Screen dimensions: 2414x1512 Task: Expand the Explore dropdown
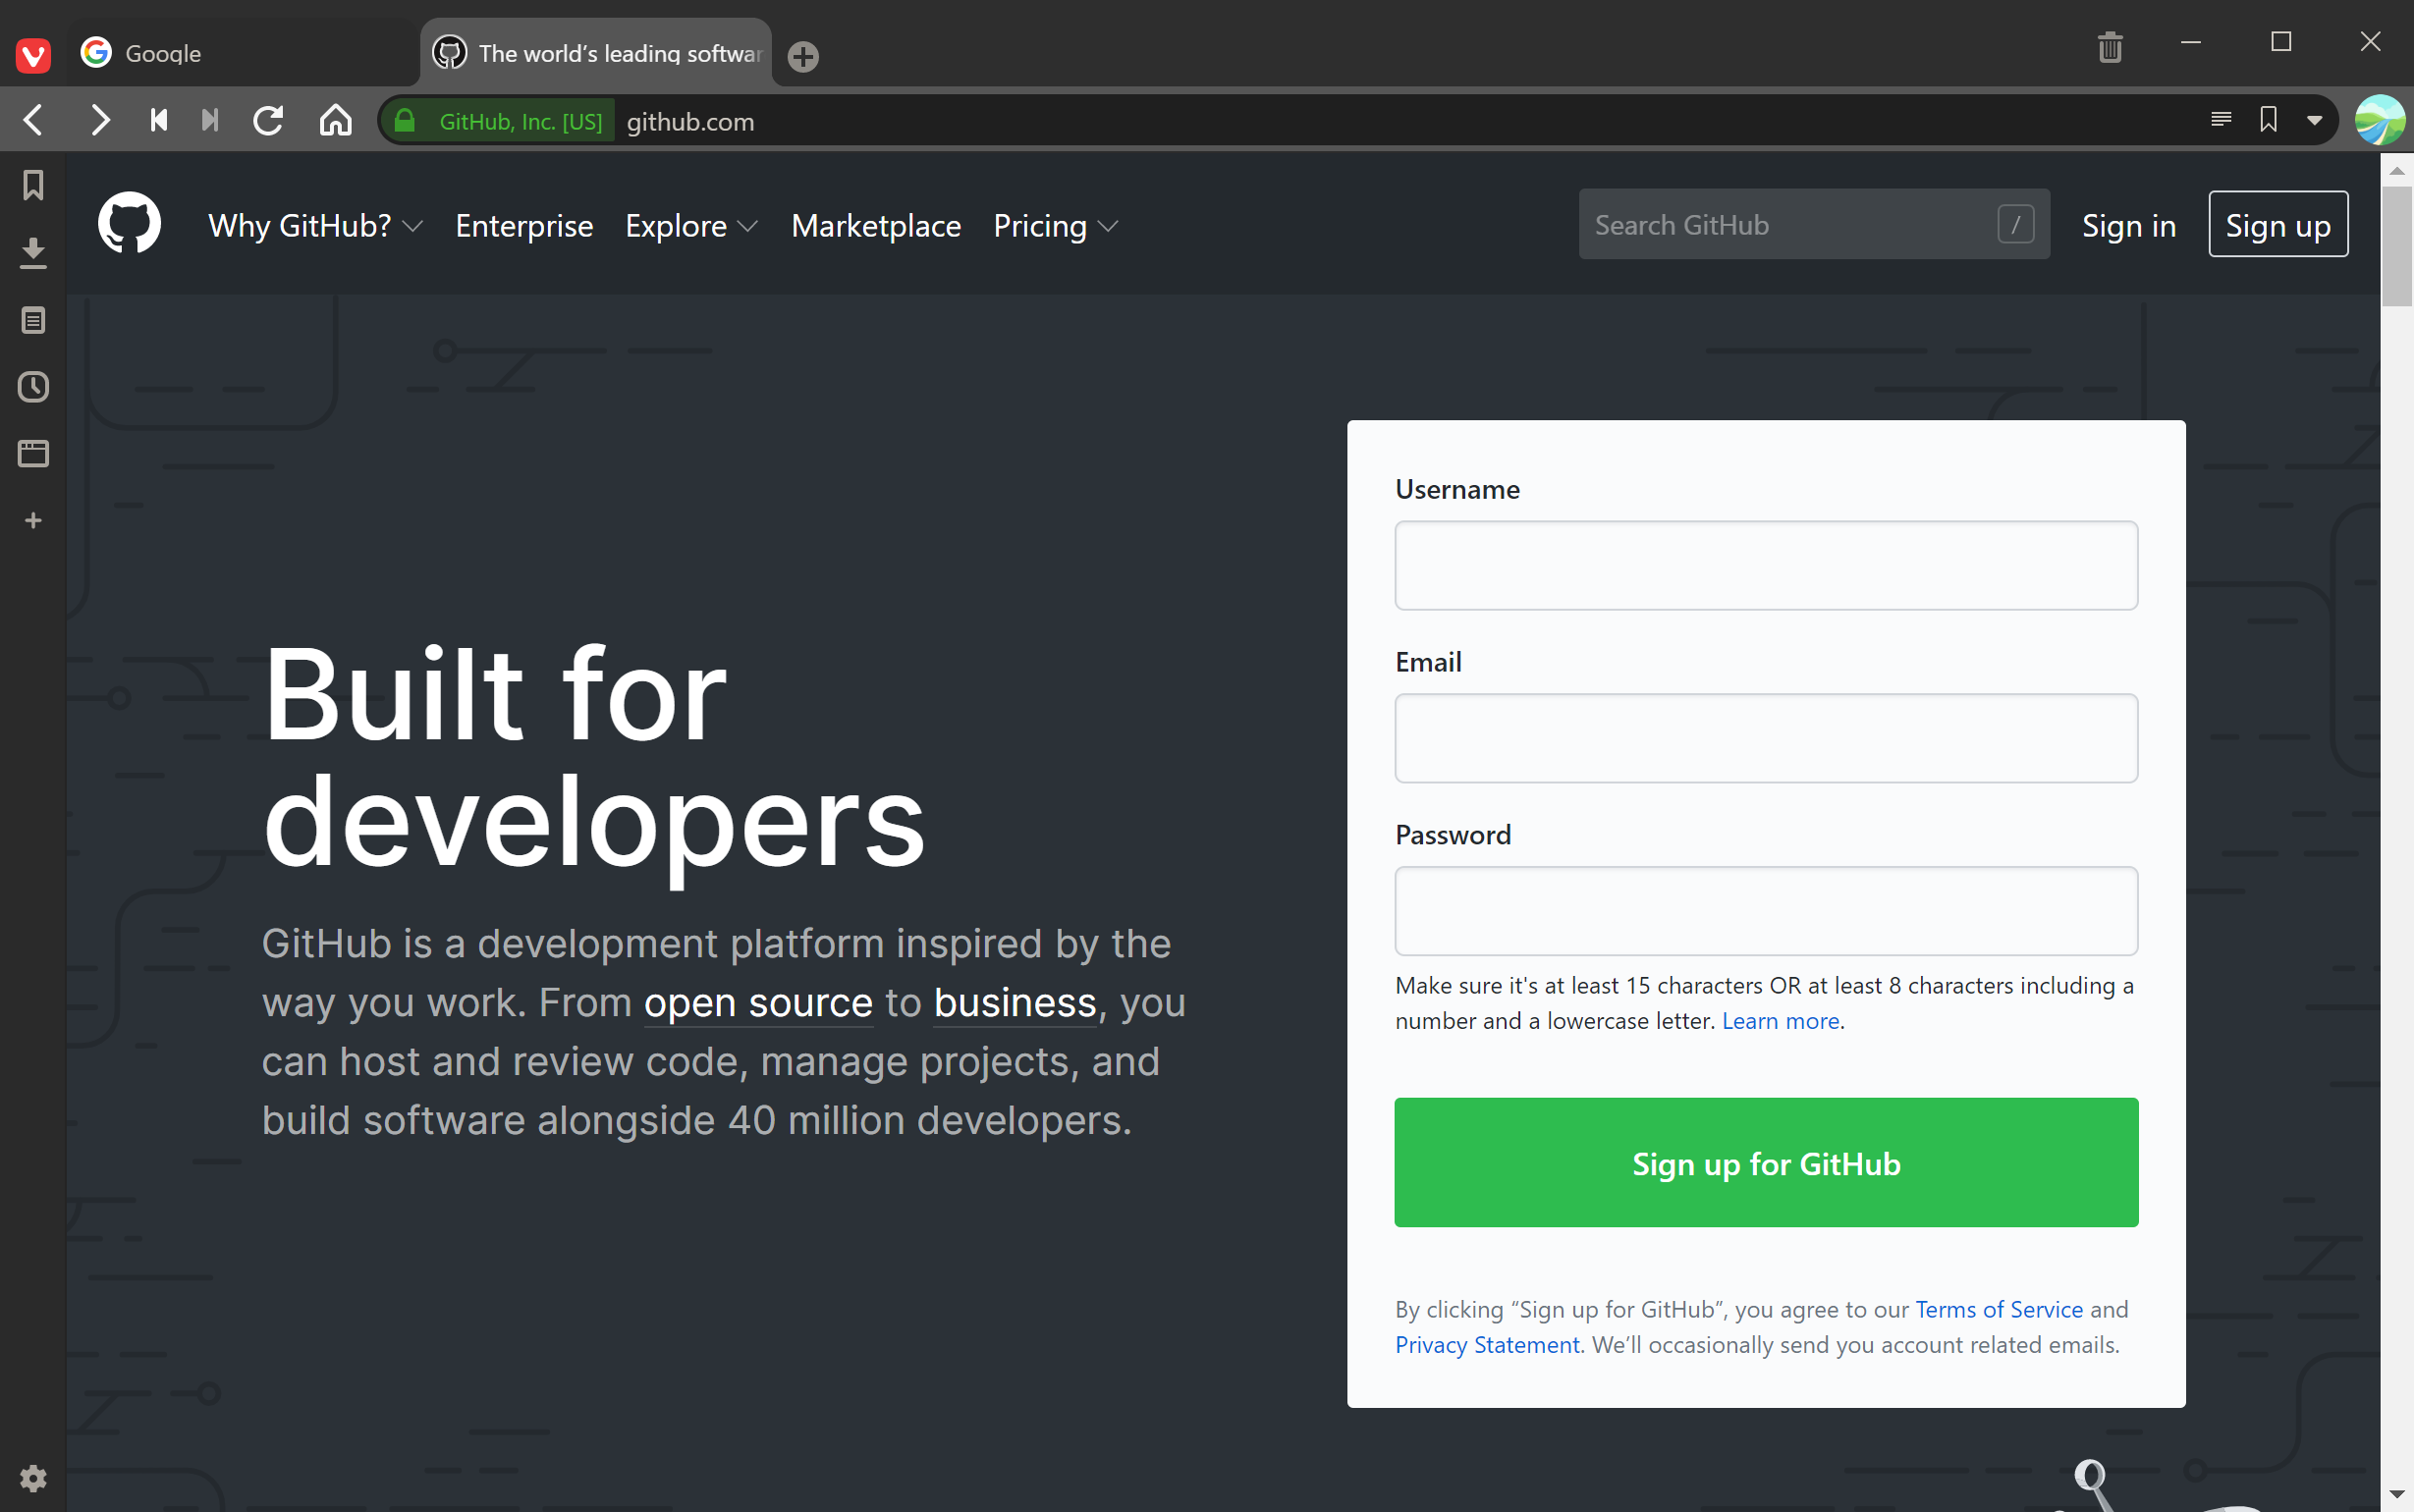(690, 226)
